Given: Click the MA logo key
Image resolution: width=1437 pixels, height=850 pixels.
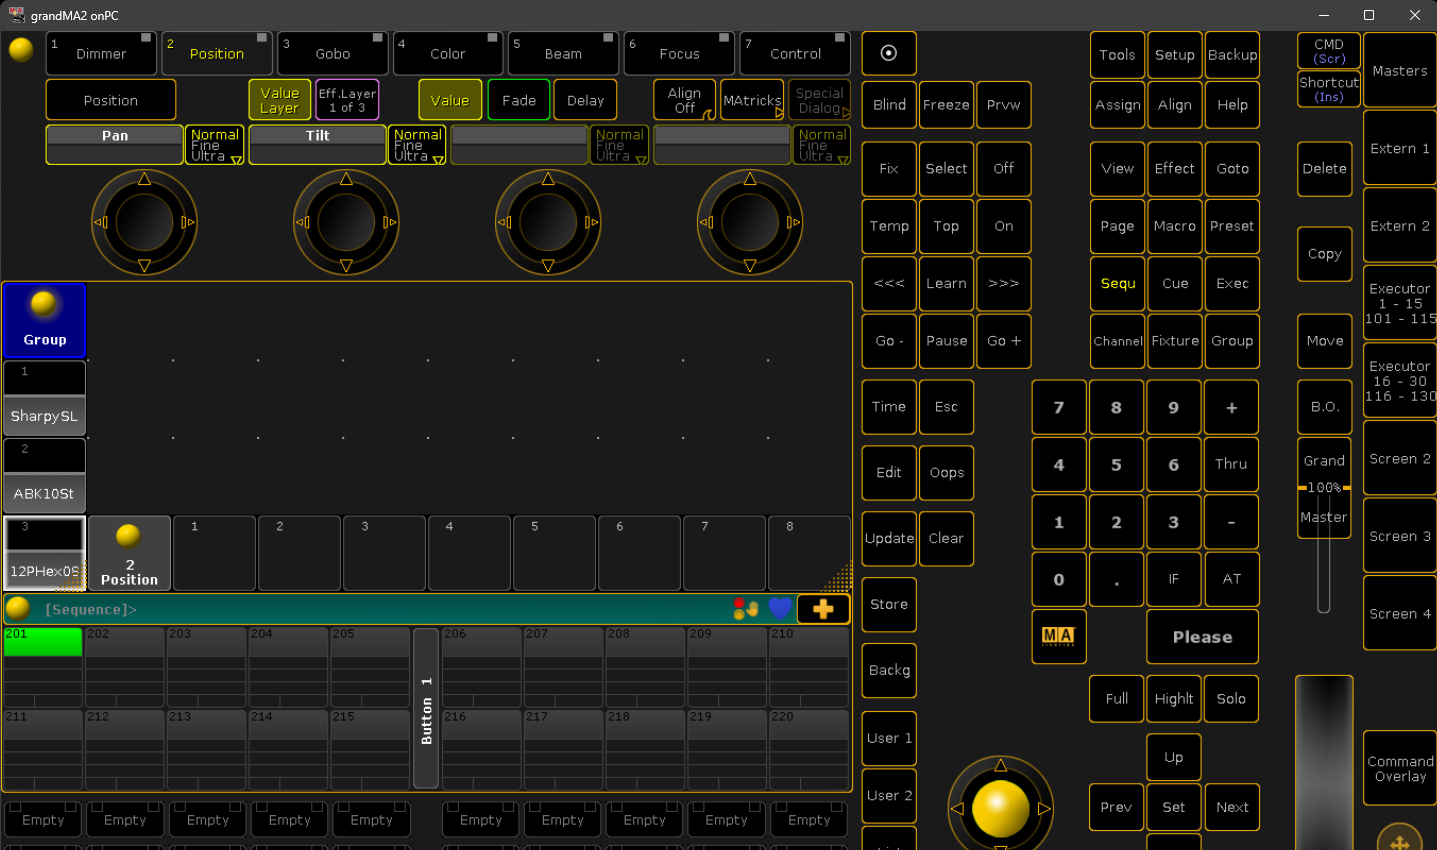Looking at the screenshot, I should [1058, 636].
